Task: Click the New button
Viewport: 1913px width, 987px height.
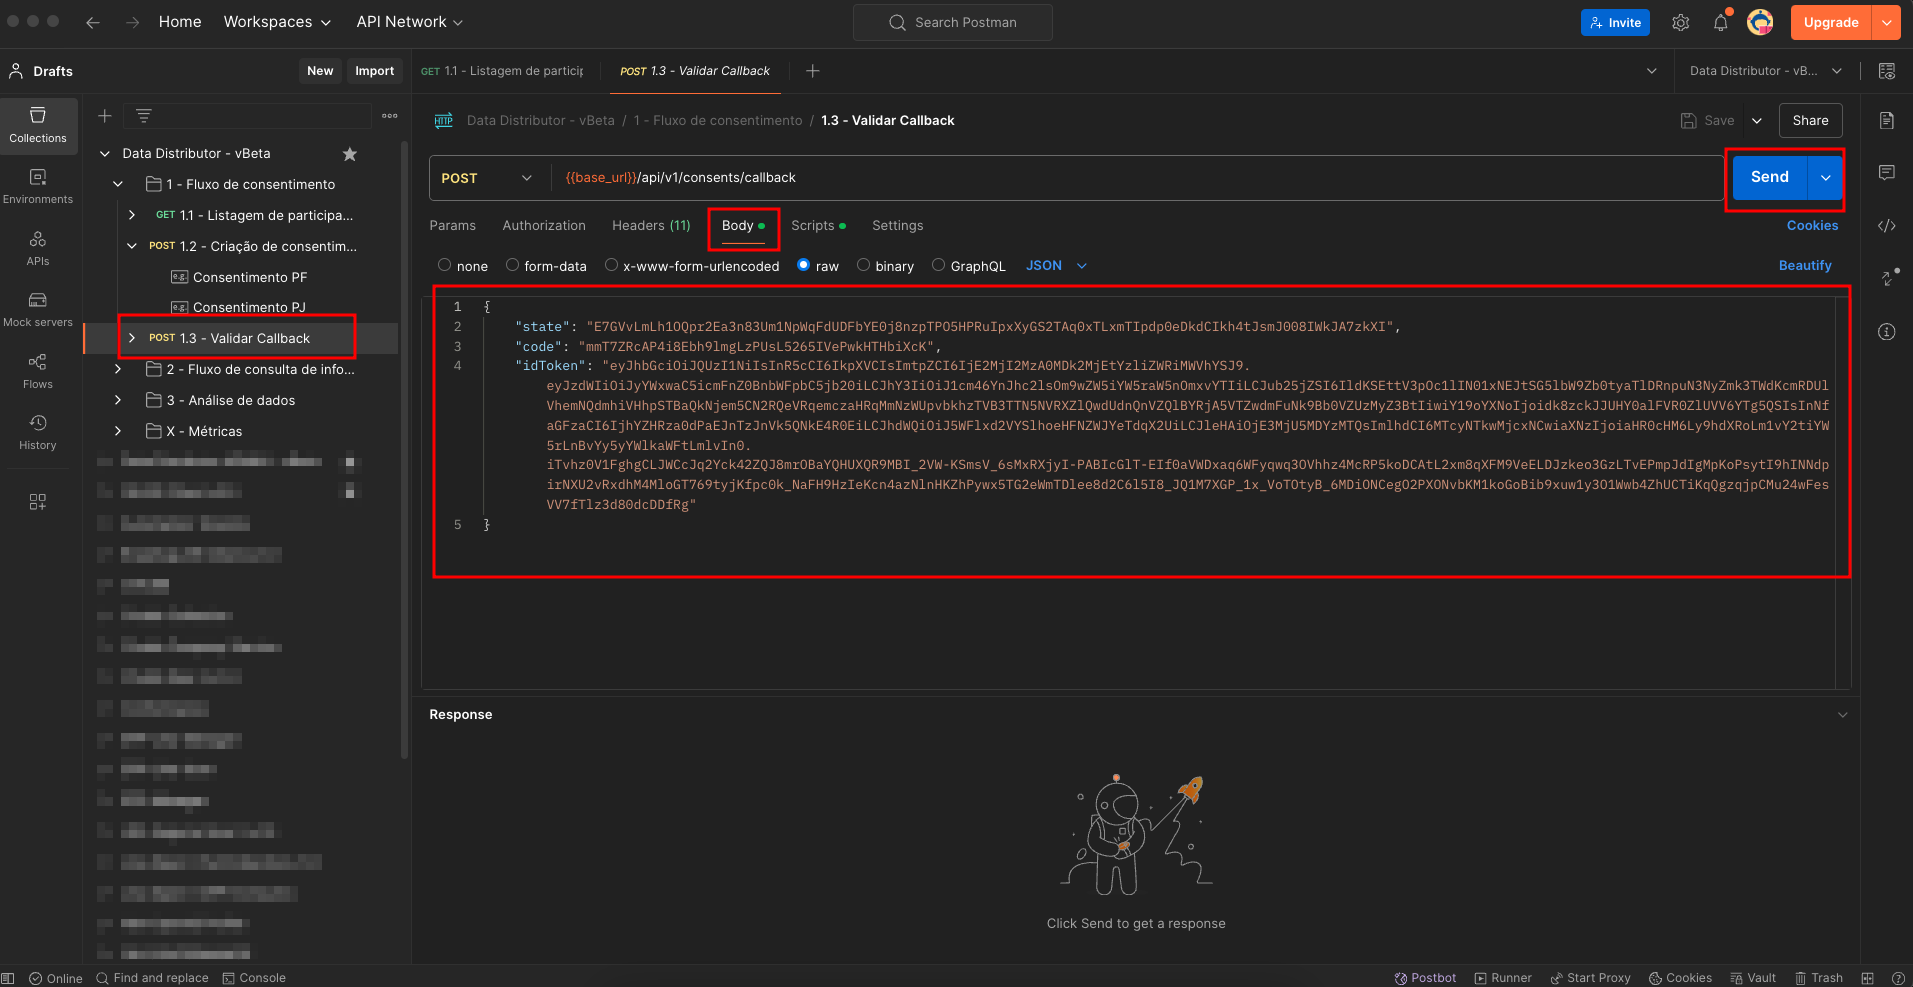Action: [x=320, y=71]
